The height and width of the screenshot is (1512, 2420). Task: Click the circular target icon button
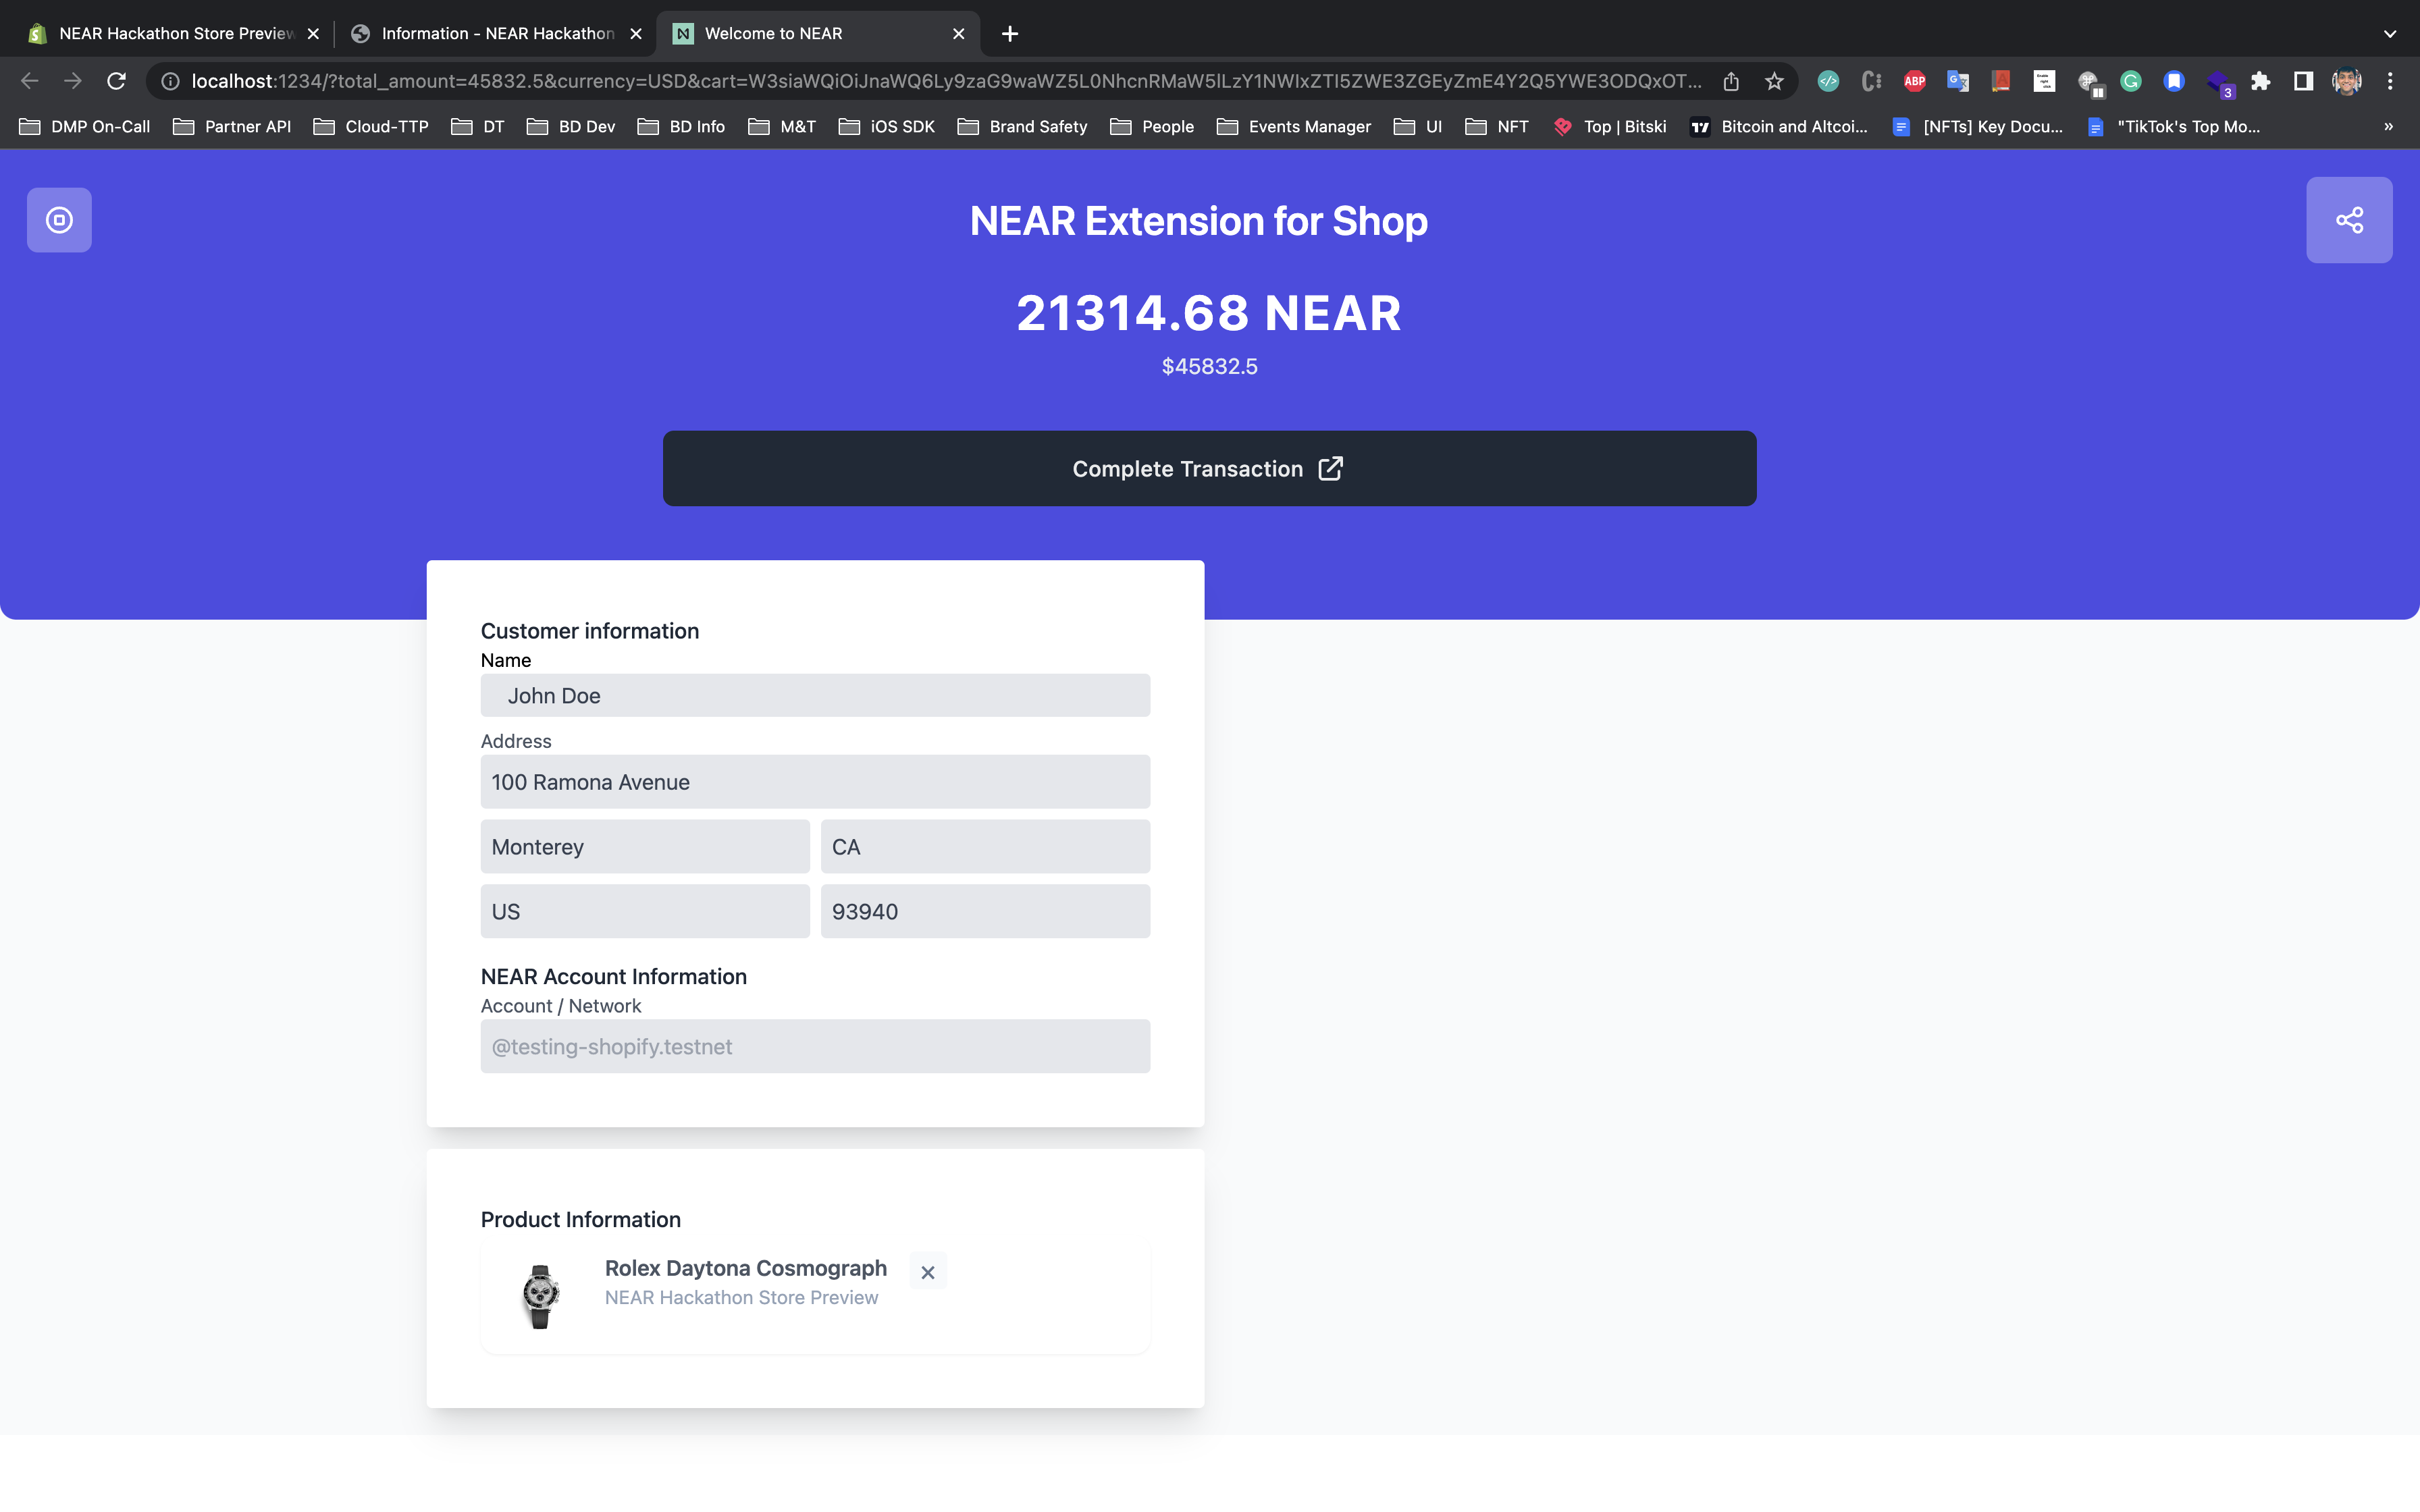click(x=59, y=220)
